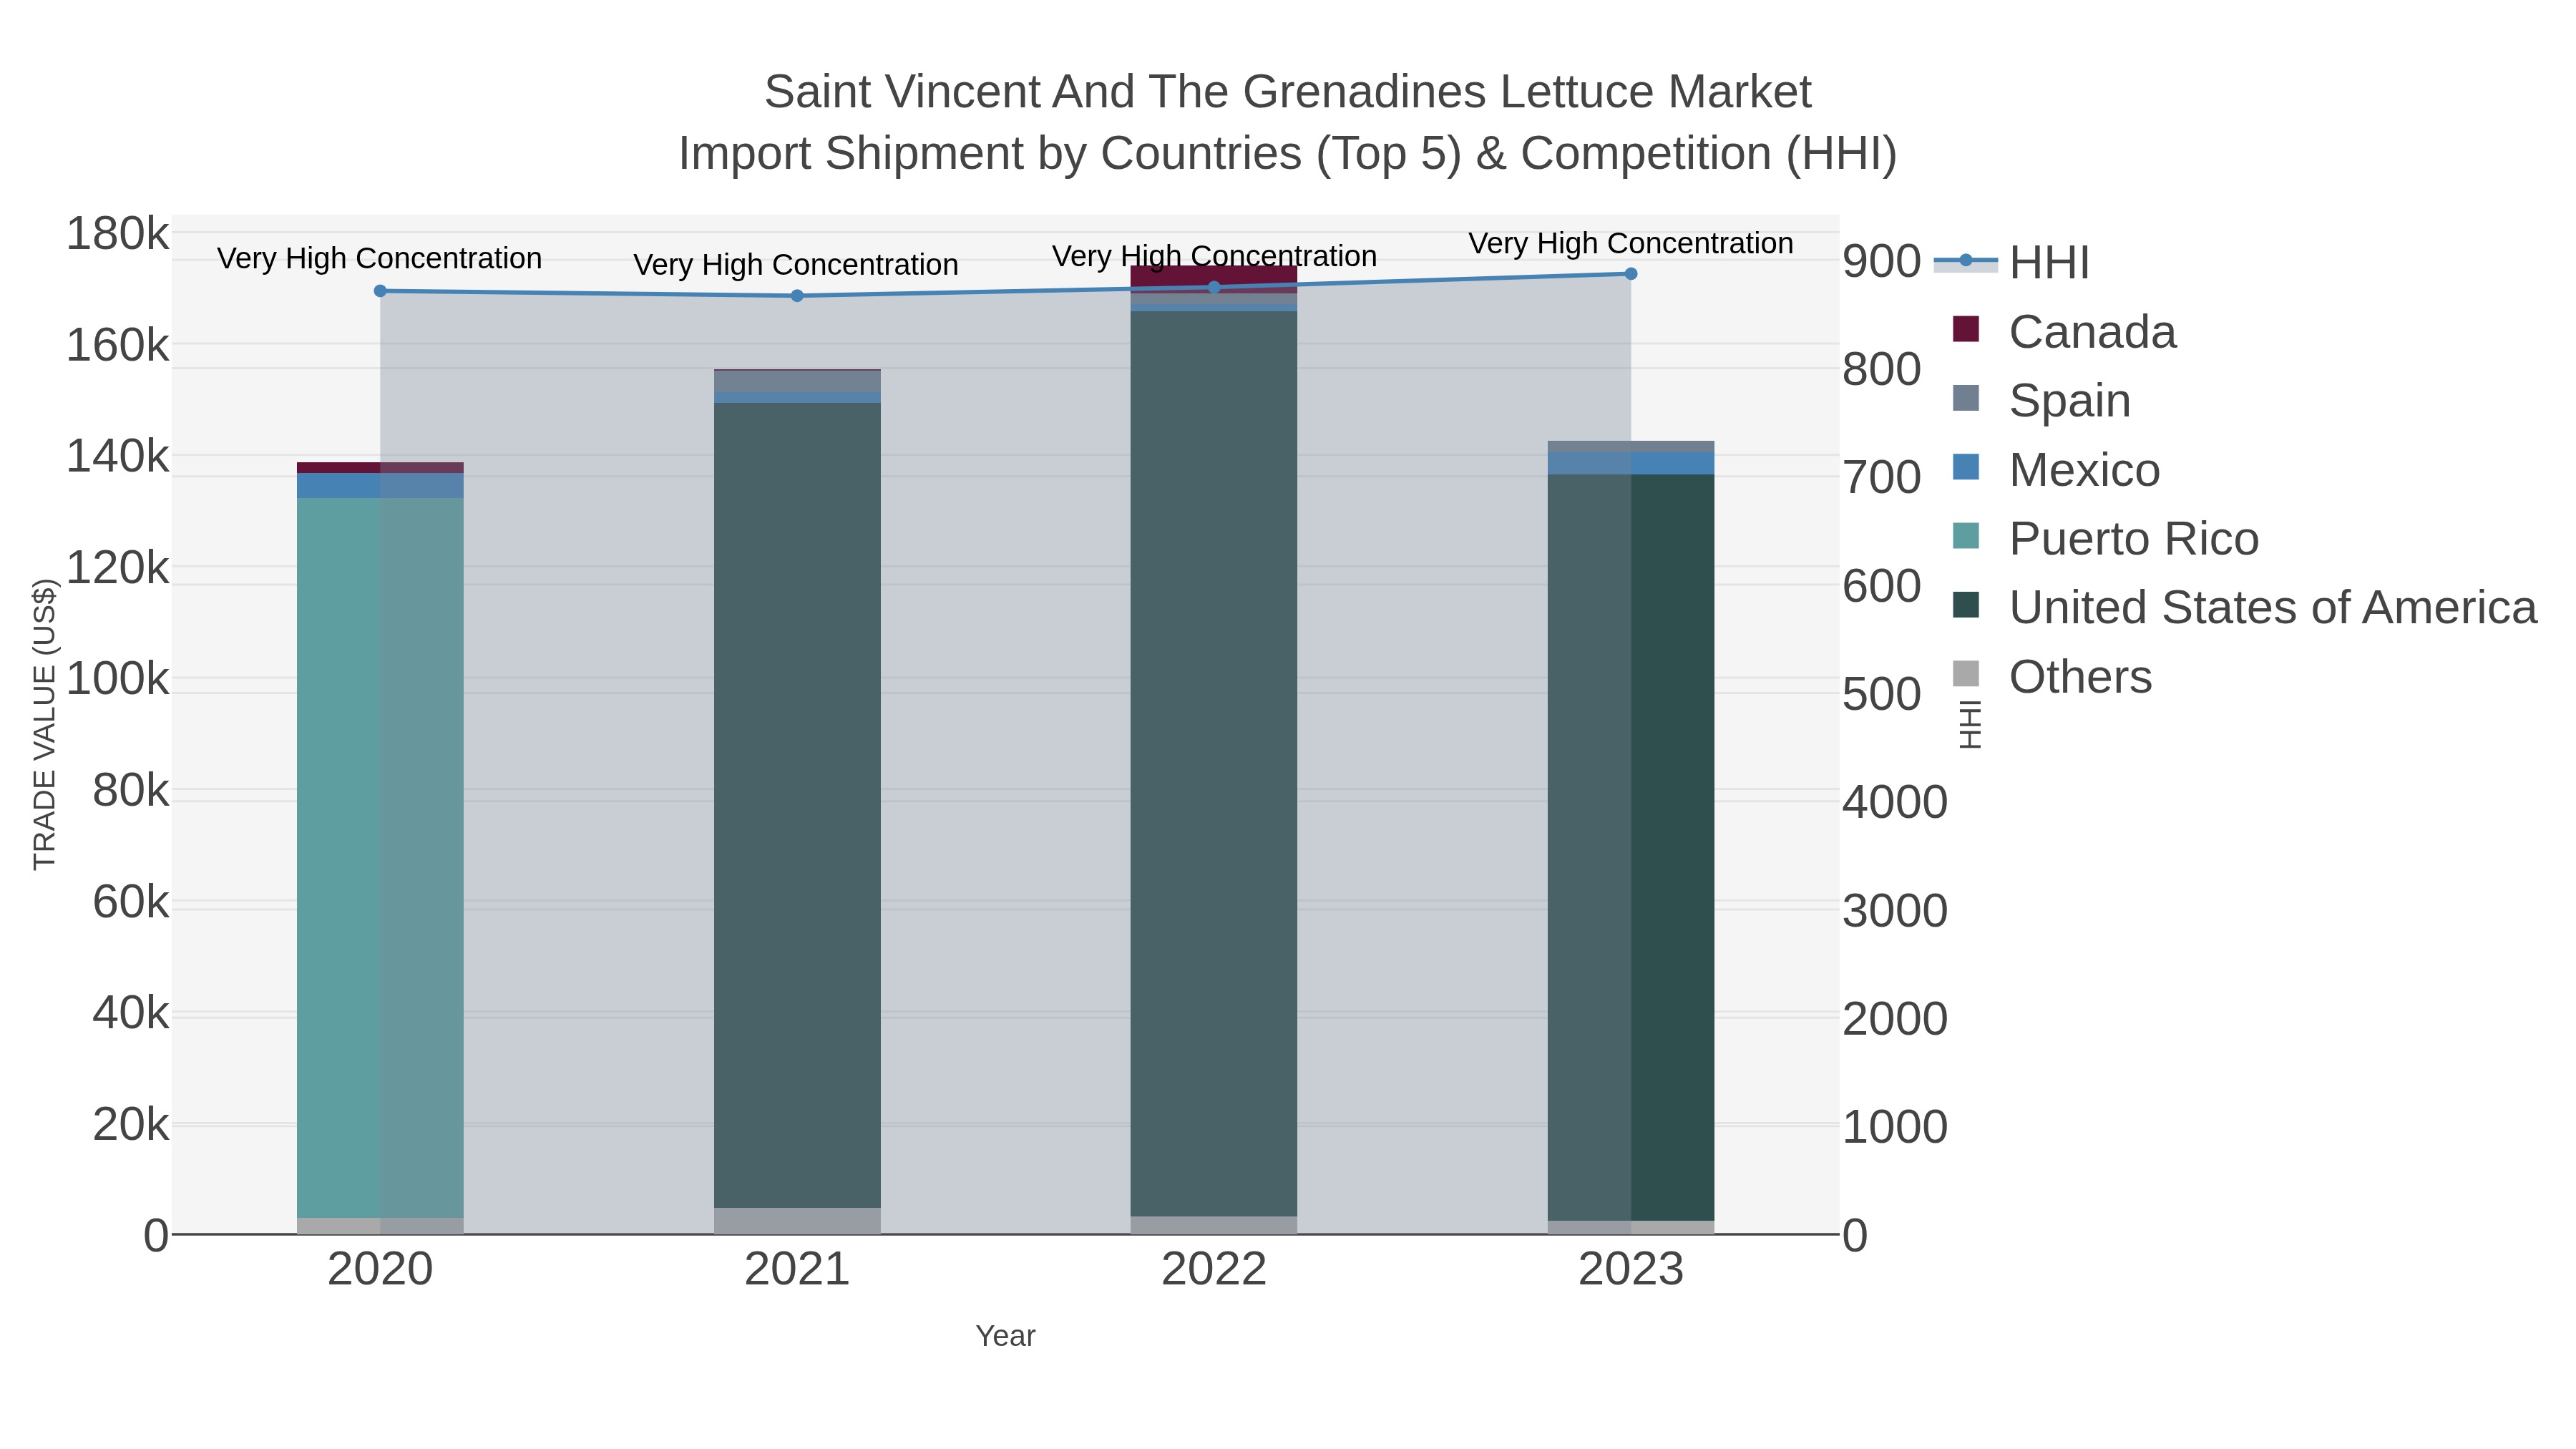Toggle the Canada legend entry
Viewport: 2576px width, 1449px height.
click(2065, 332)
